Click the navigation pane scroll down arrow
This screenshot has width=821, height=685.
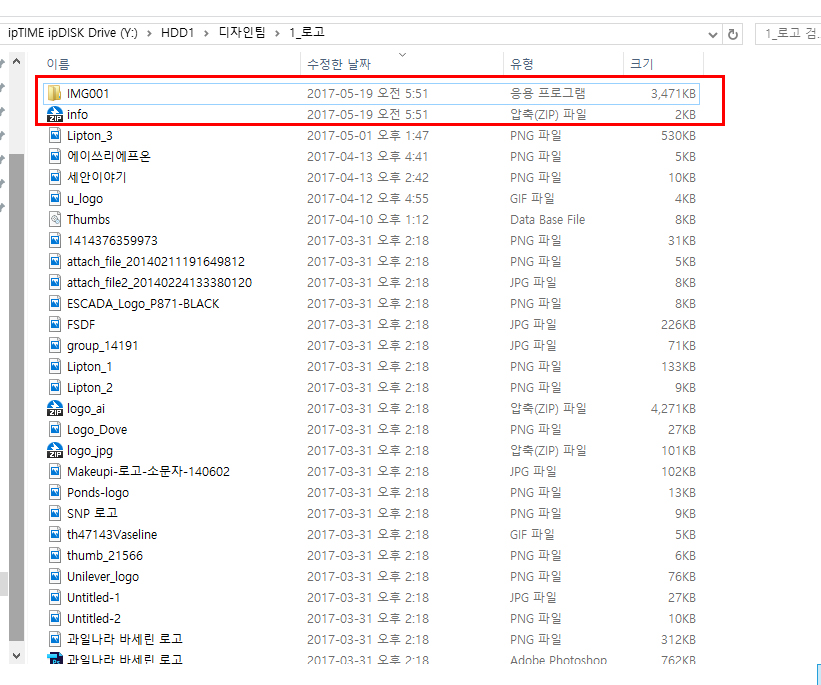coord(16,656)
